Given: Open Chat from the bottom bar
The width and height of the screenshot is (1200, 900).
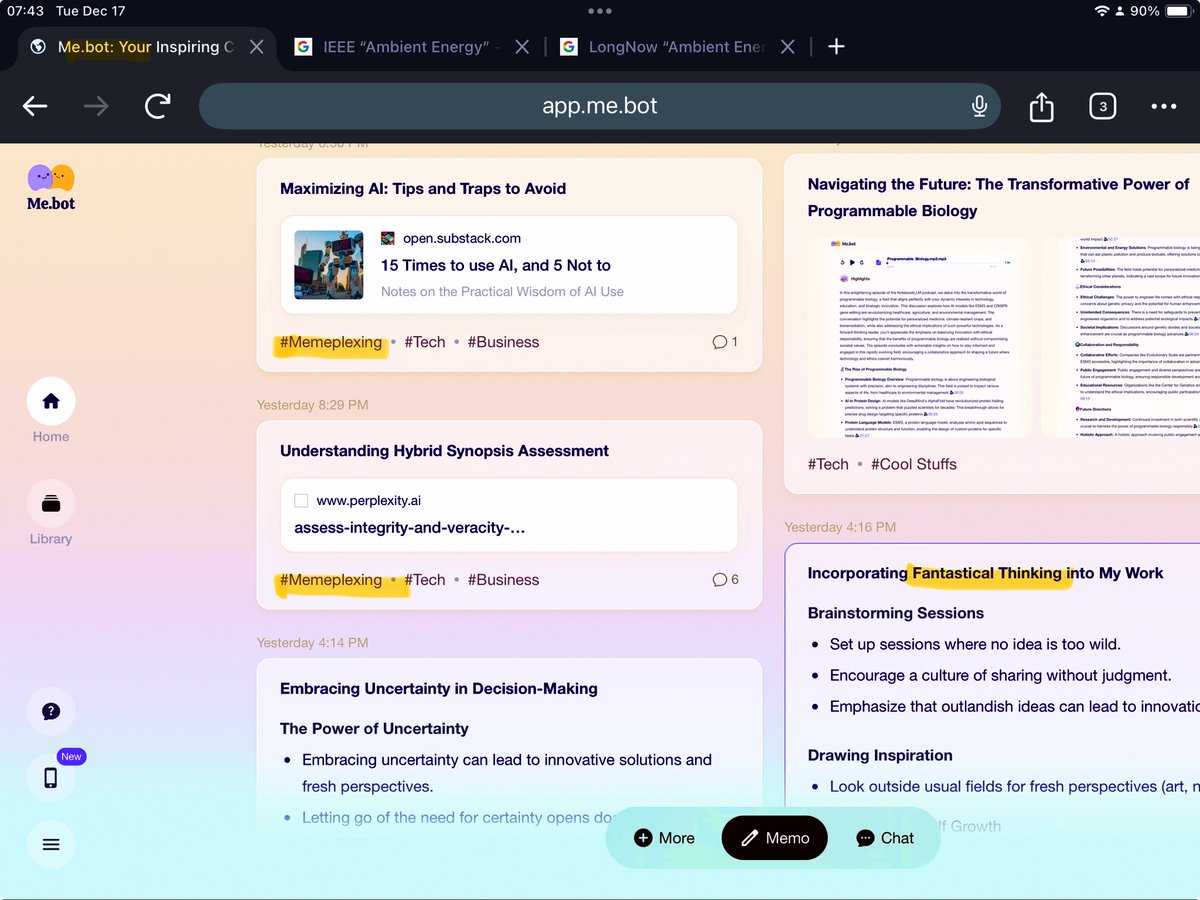Looking at the screenshot, I should tap(885, 838).
